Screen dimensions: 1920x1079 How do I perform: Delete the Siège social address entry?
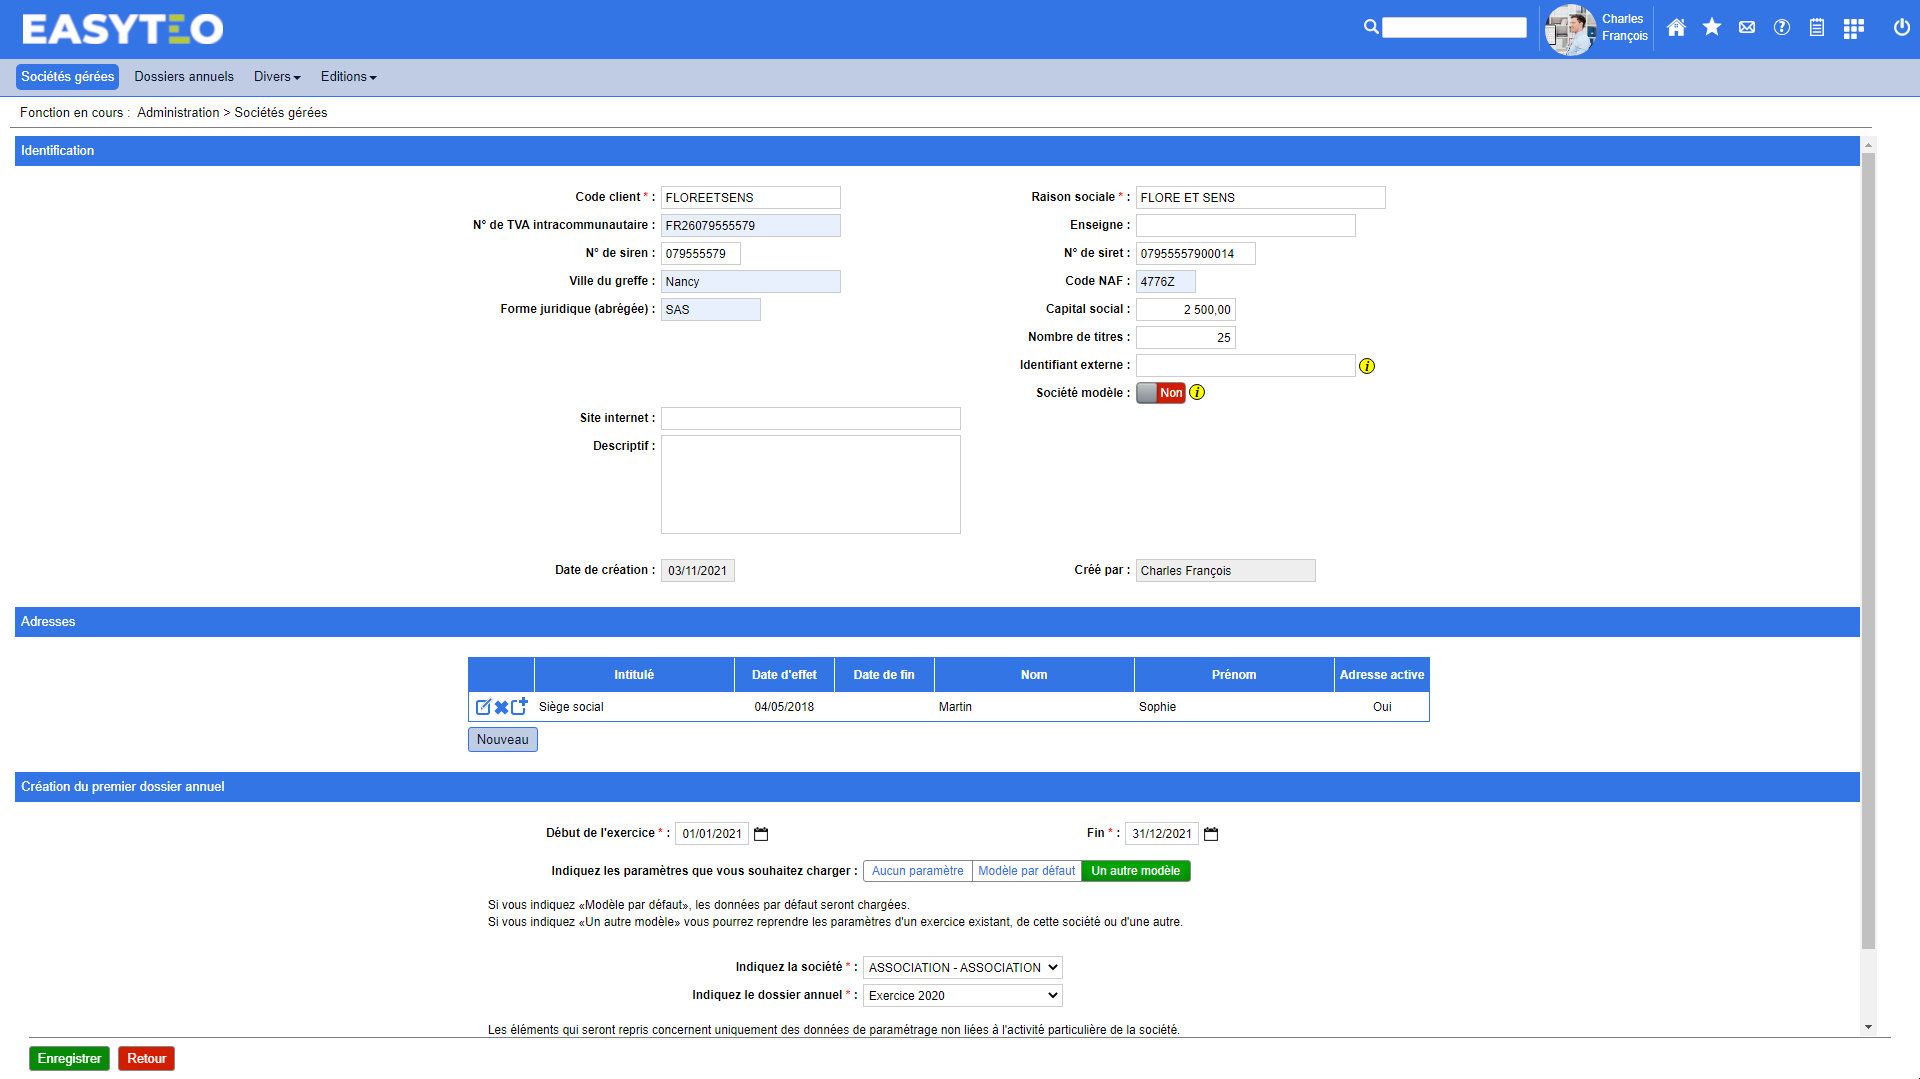point(501,707)
